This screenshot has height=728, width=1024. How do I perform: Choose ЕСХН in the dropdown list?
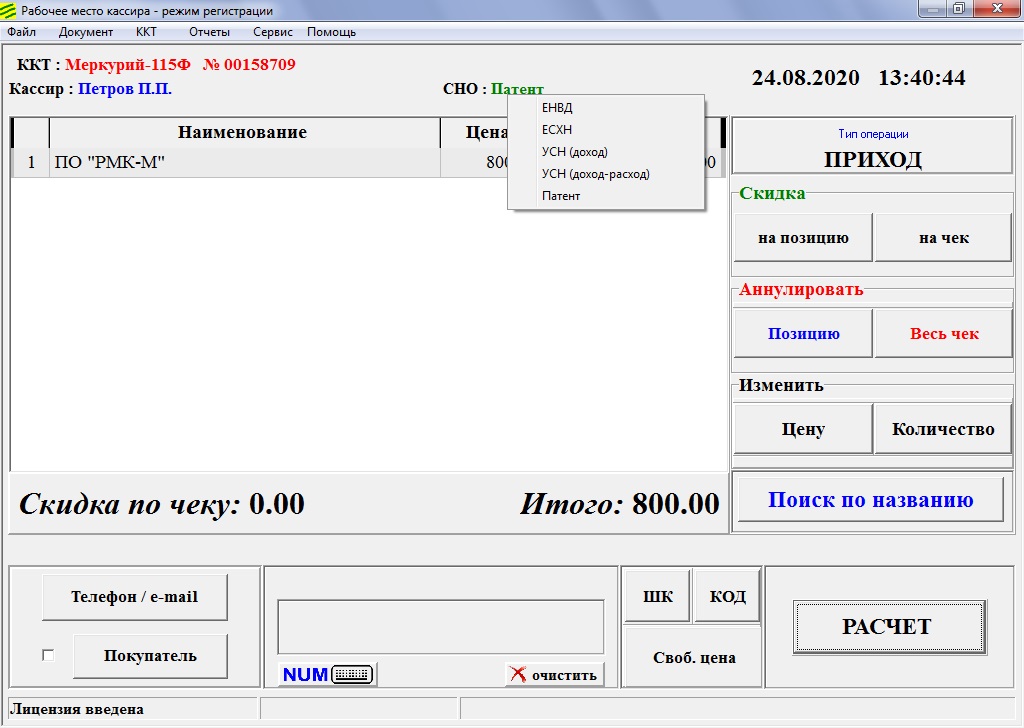557,130
